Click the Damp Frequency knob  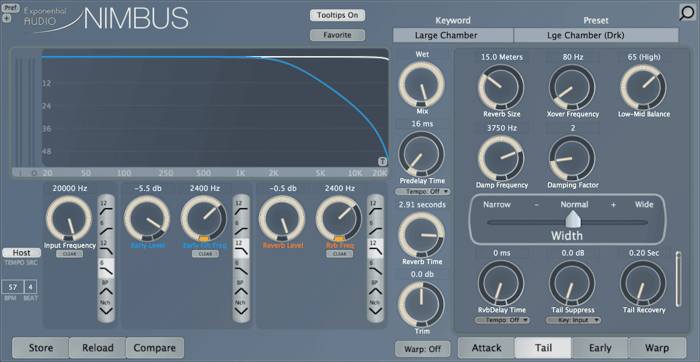tap(501, 158)
